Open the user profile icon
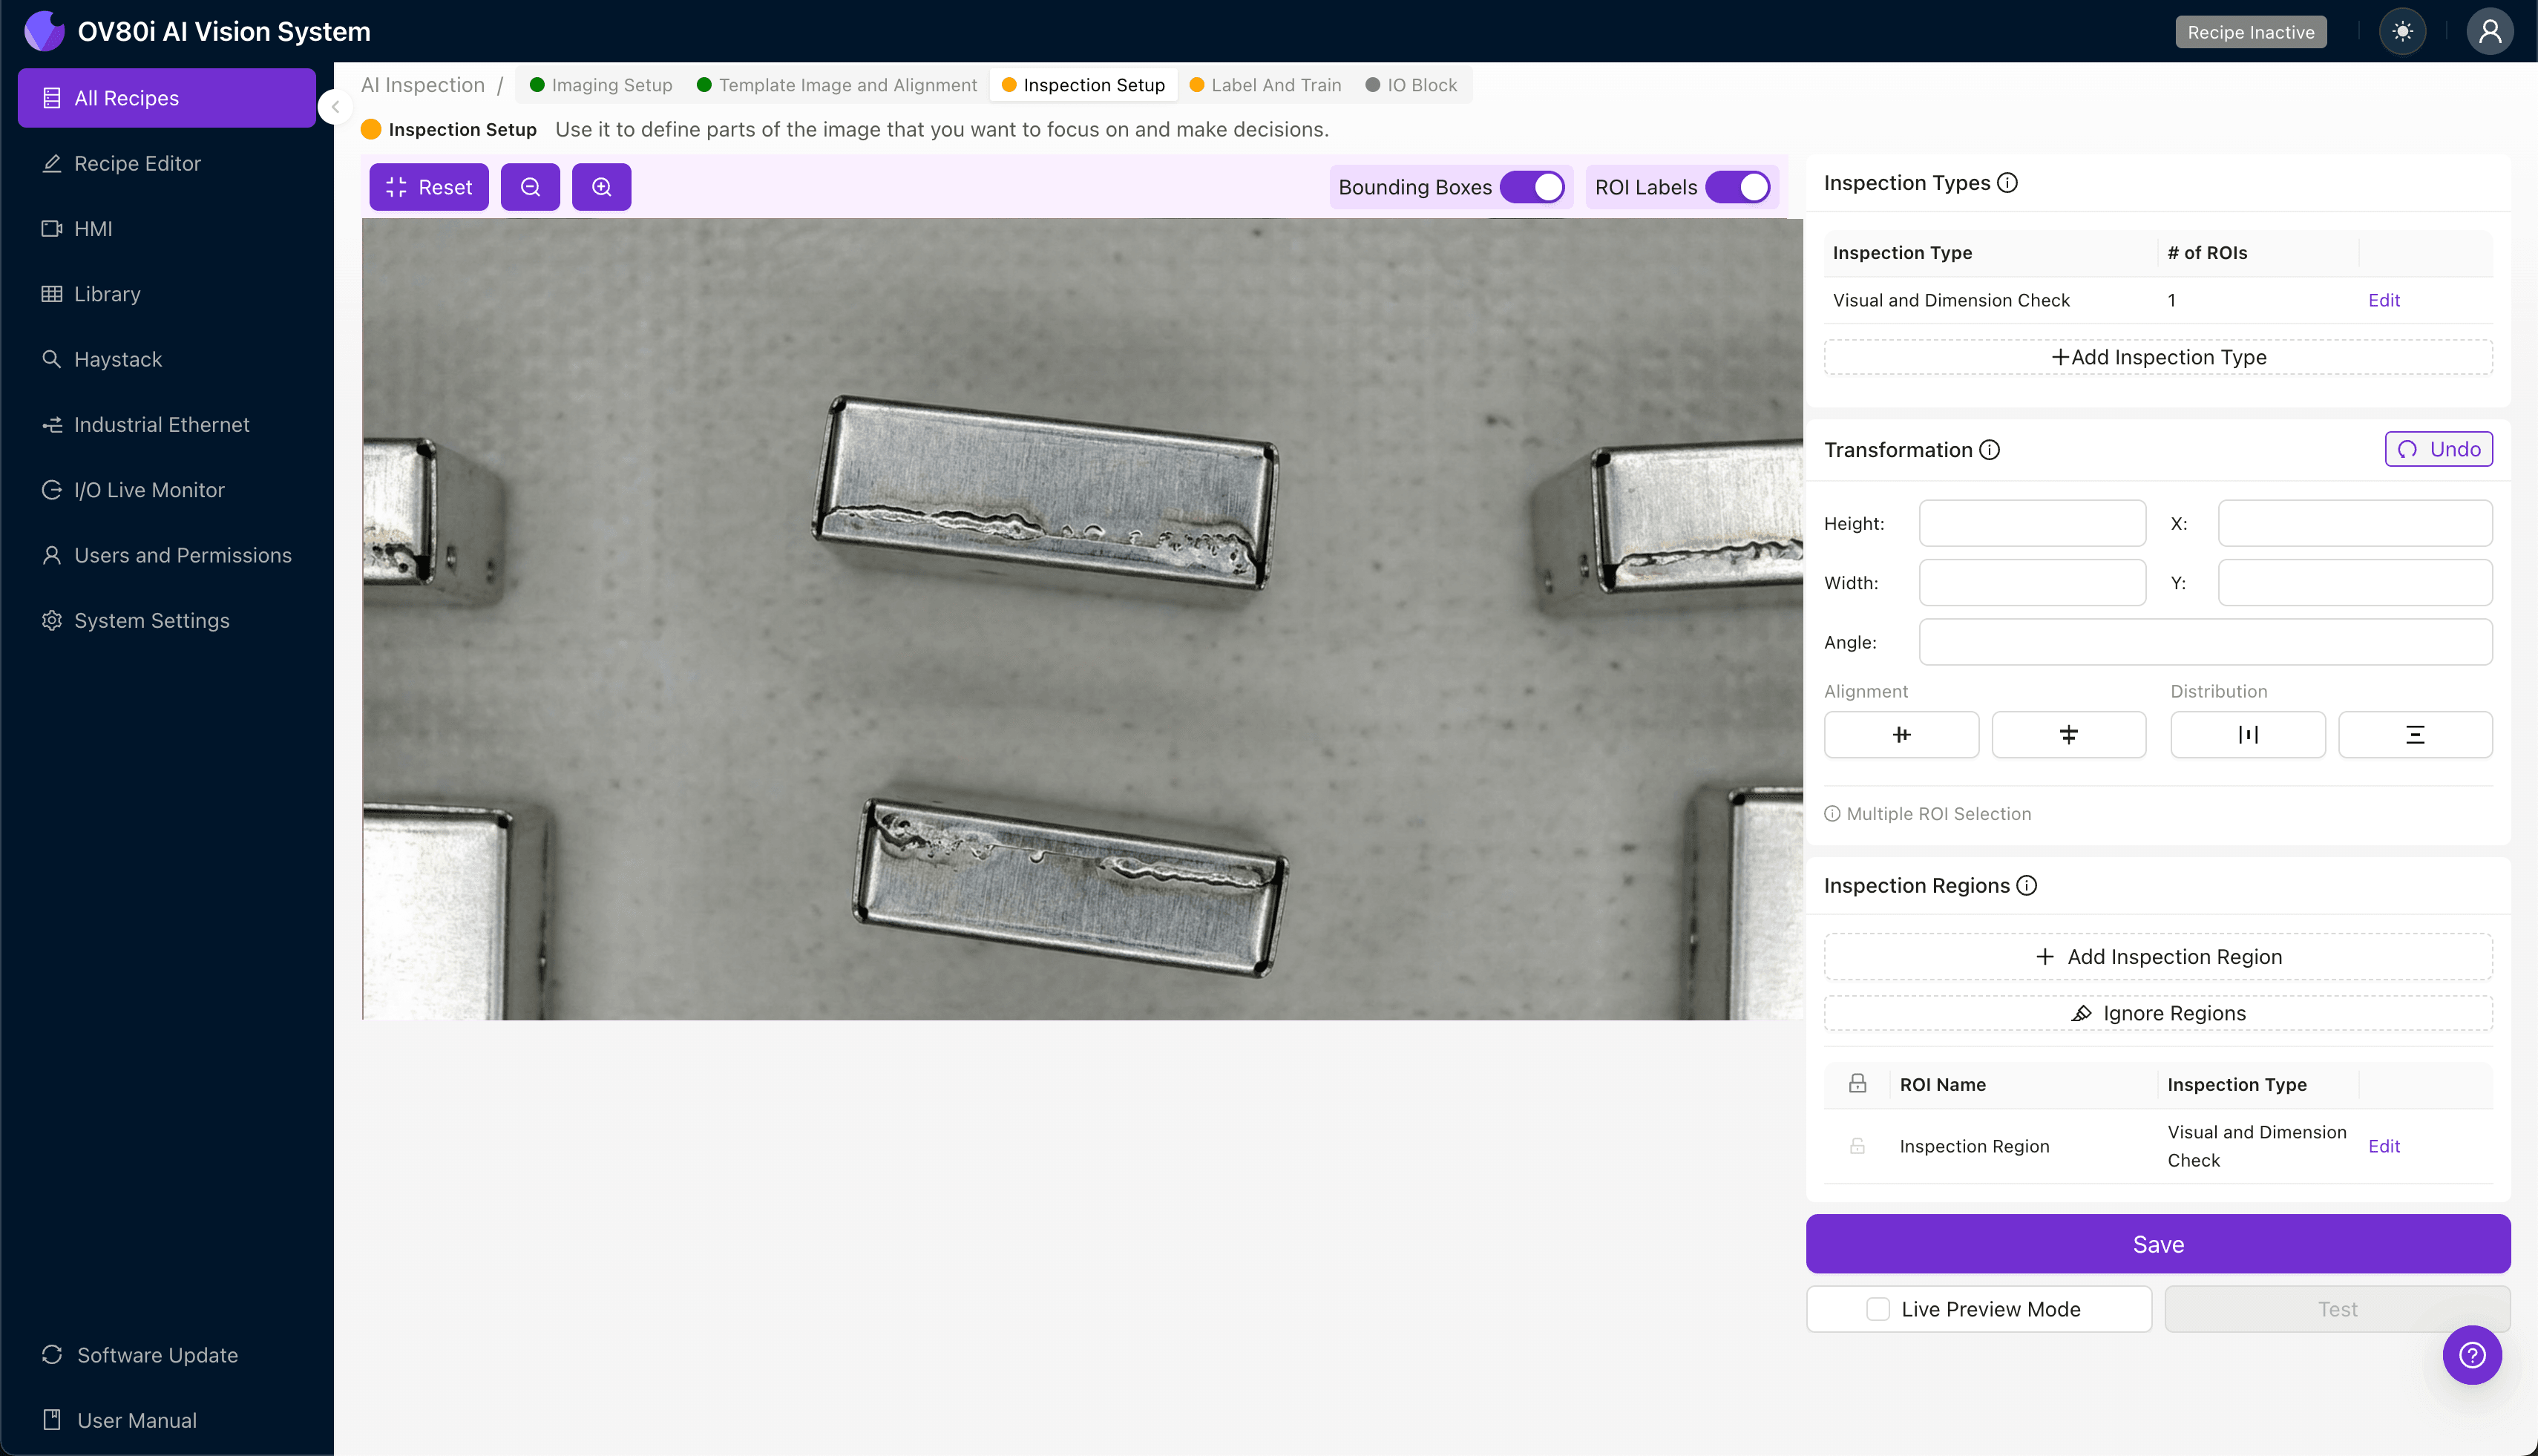 click(x=2489, y=31)
